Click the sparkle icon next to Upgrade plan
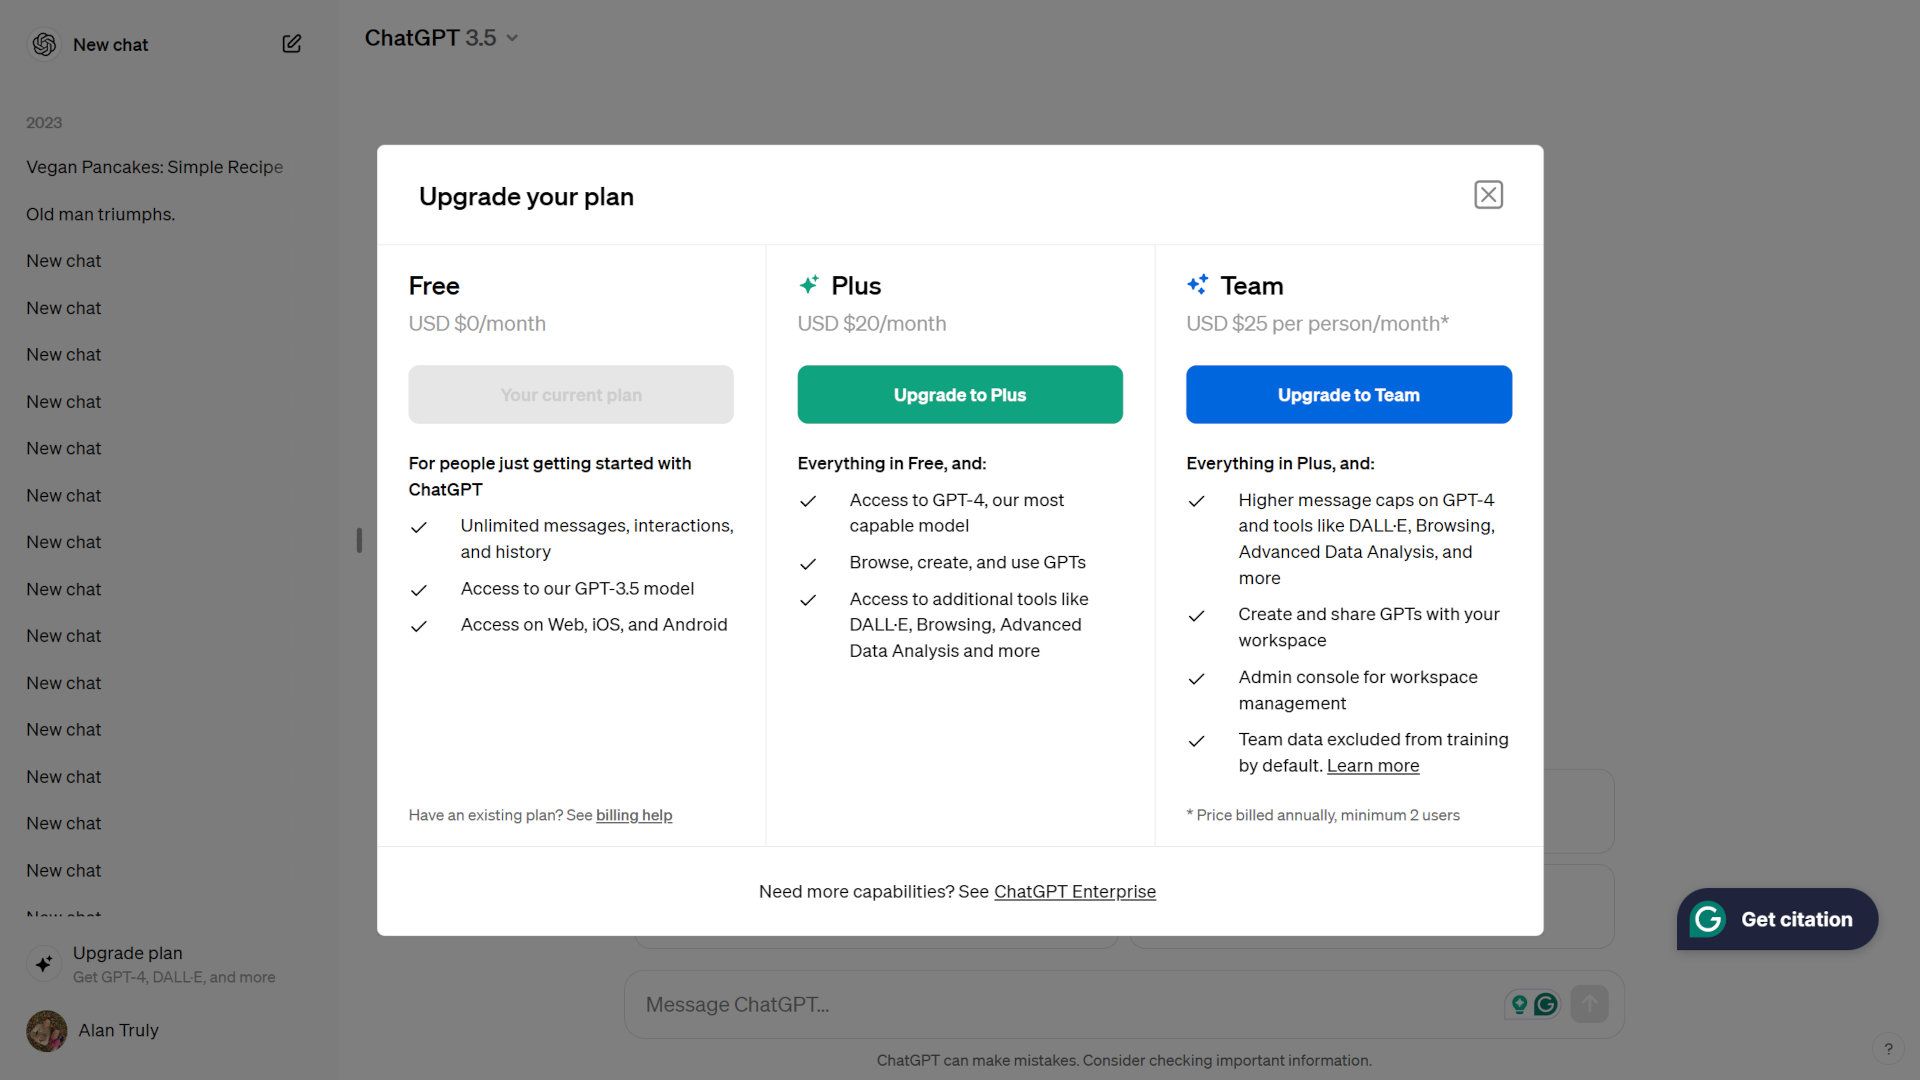This screenshot has height=1080, width=1920. coord(44,963)
